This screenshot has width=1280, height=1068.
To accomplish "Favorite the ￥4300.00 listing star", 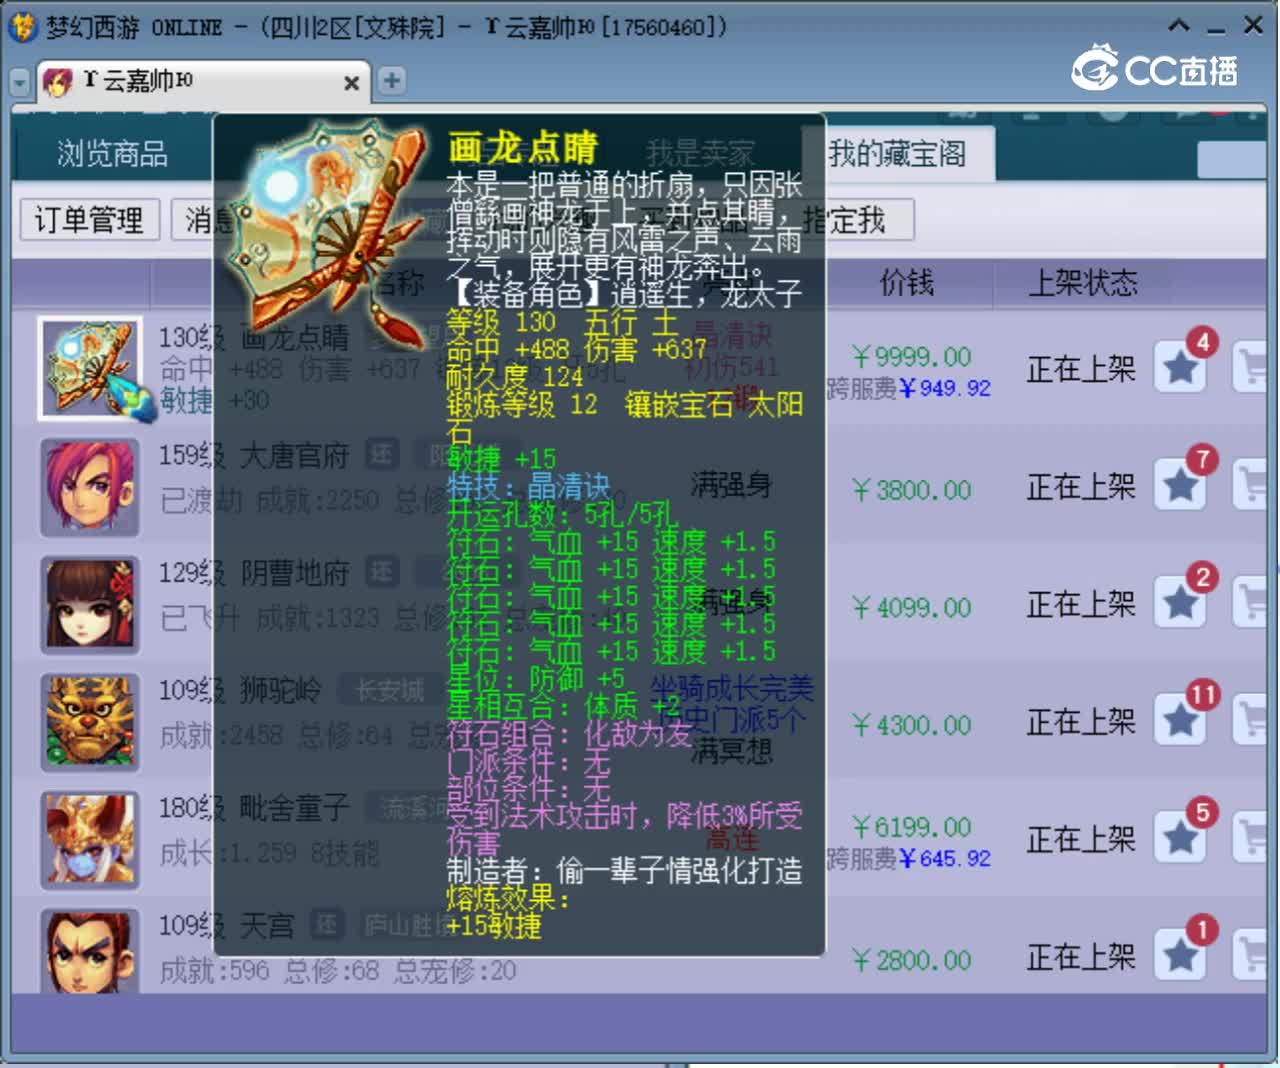I will coord(1181,720).
